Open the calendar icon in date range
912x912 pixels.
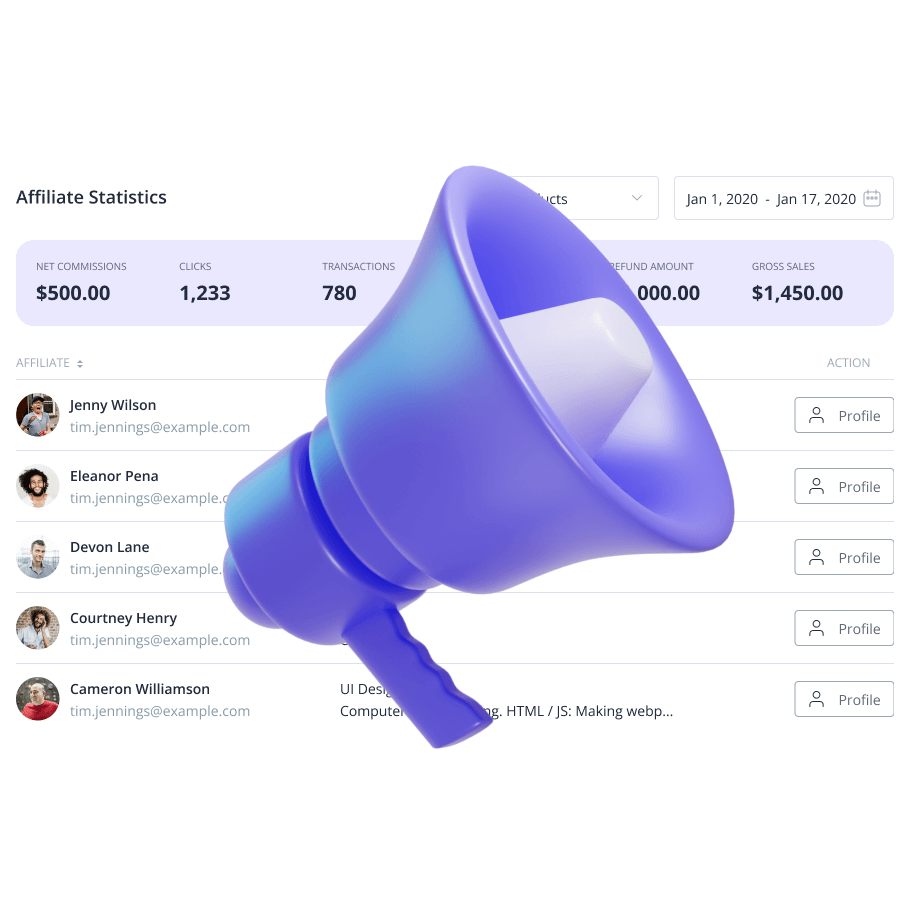pos(872,198)
